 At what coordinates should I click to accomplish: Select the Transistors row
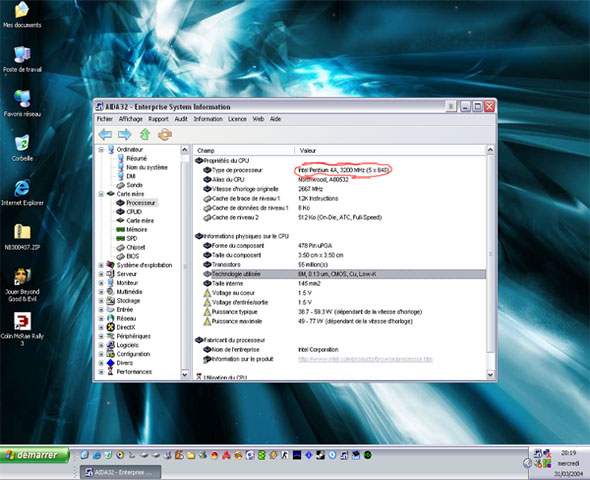pos(340,264)
